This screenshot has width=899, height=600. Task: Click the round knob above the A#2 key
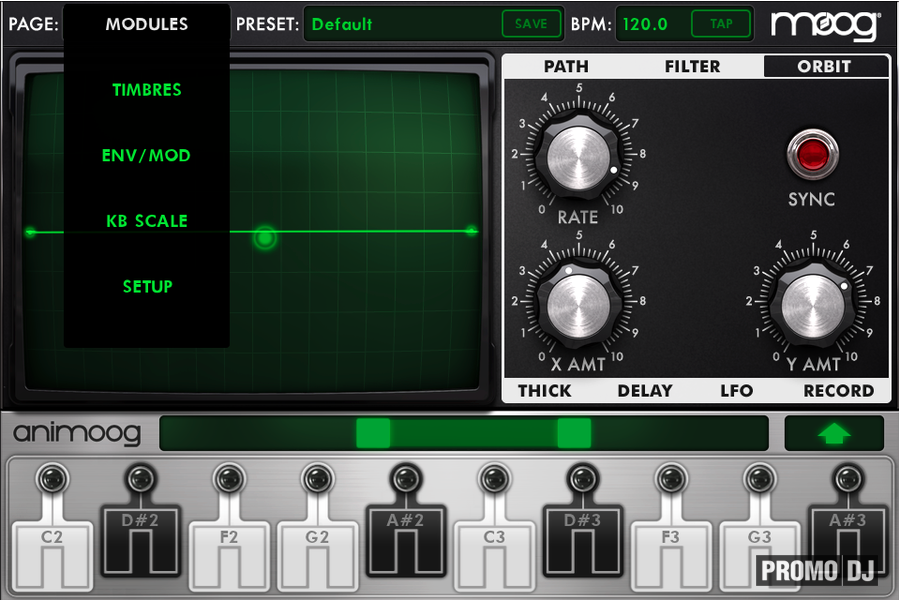click(406, 478)
